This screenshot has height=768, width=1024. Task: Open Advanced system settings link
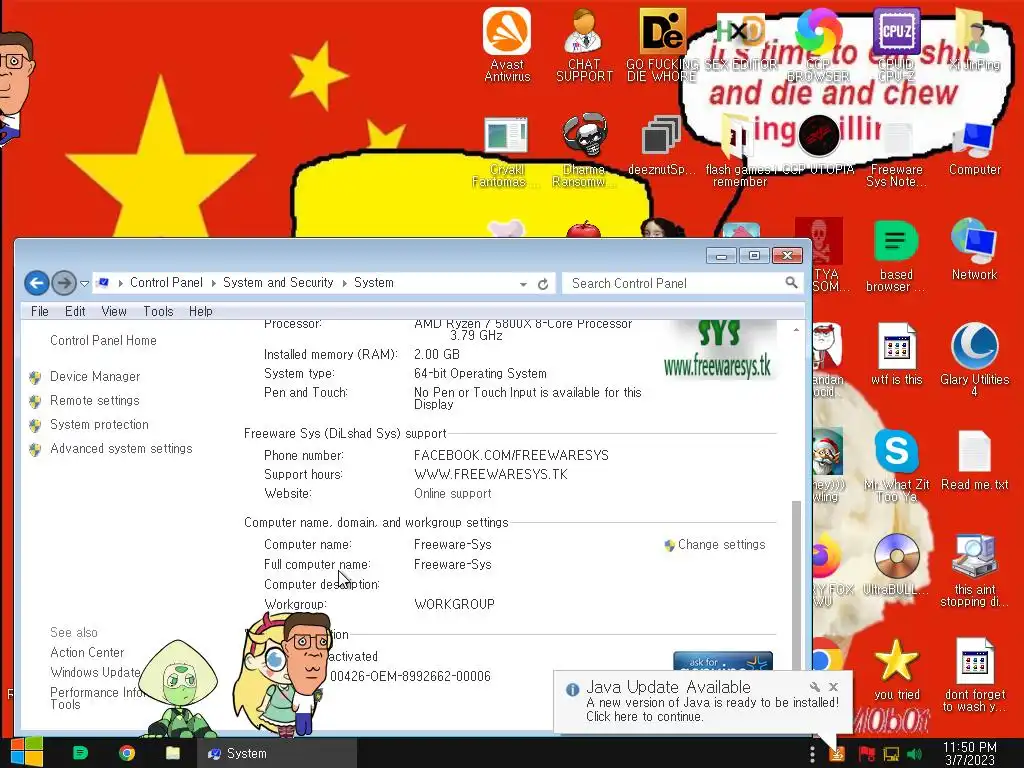pos(121,449)
